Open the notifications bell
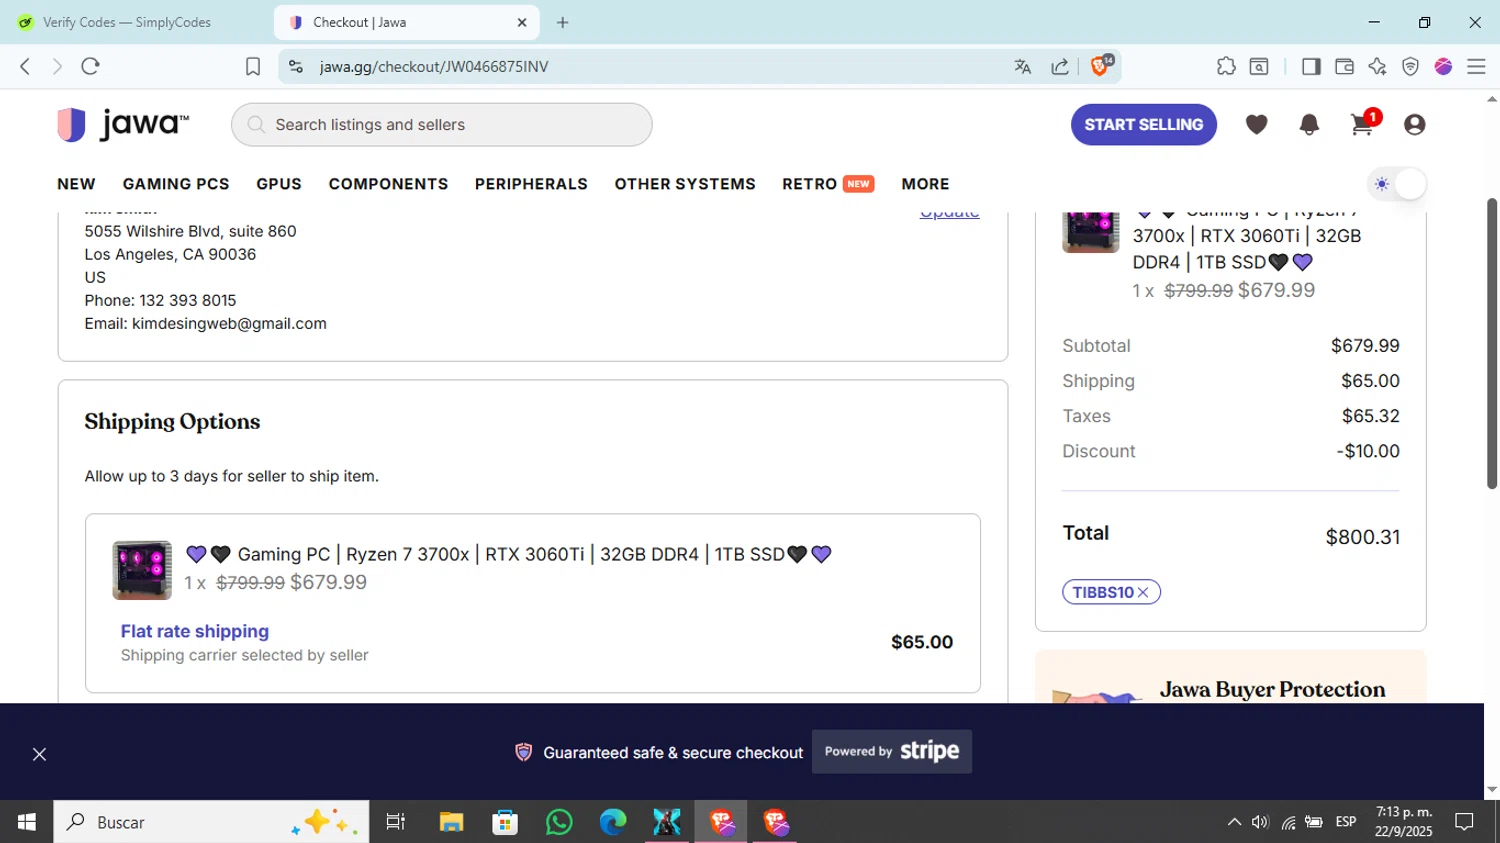Image resolution: width=1500 pixels, height=843 pixels. pyautogui.click(x=1309, y=124)
